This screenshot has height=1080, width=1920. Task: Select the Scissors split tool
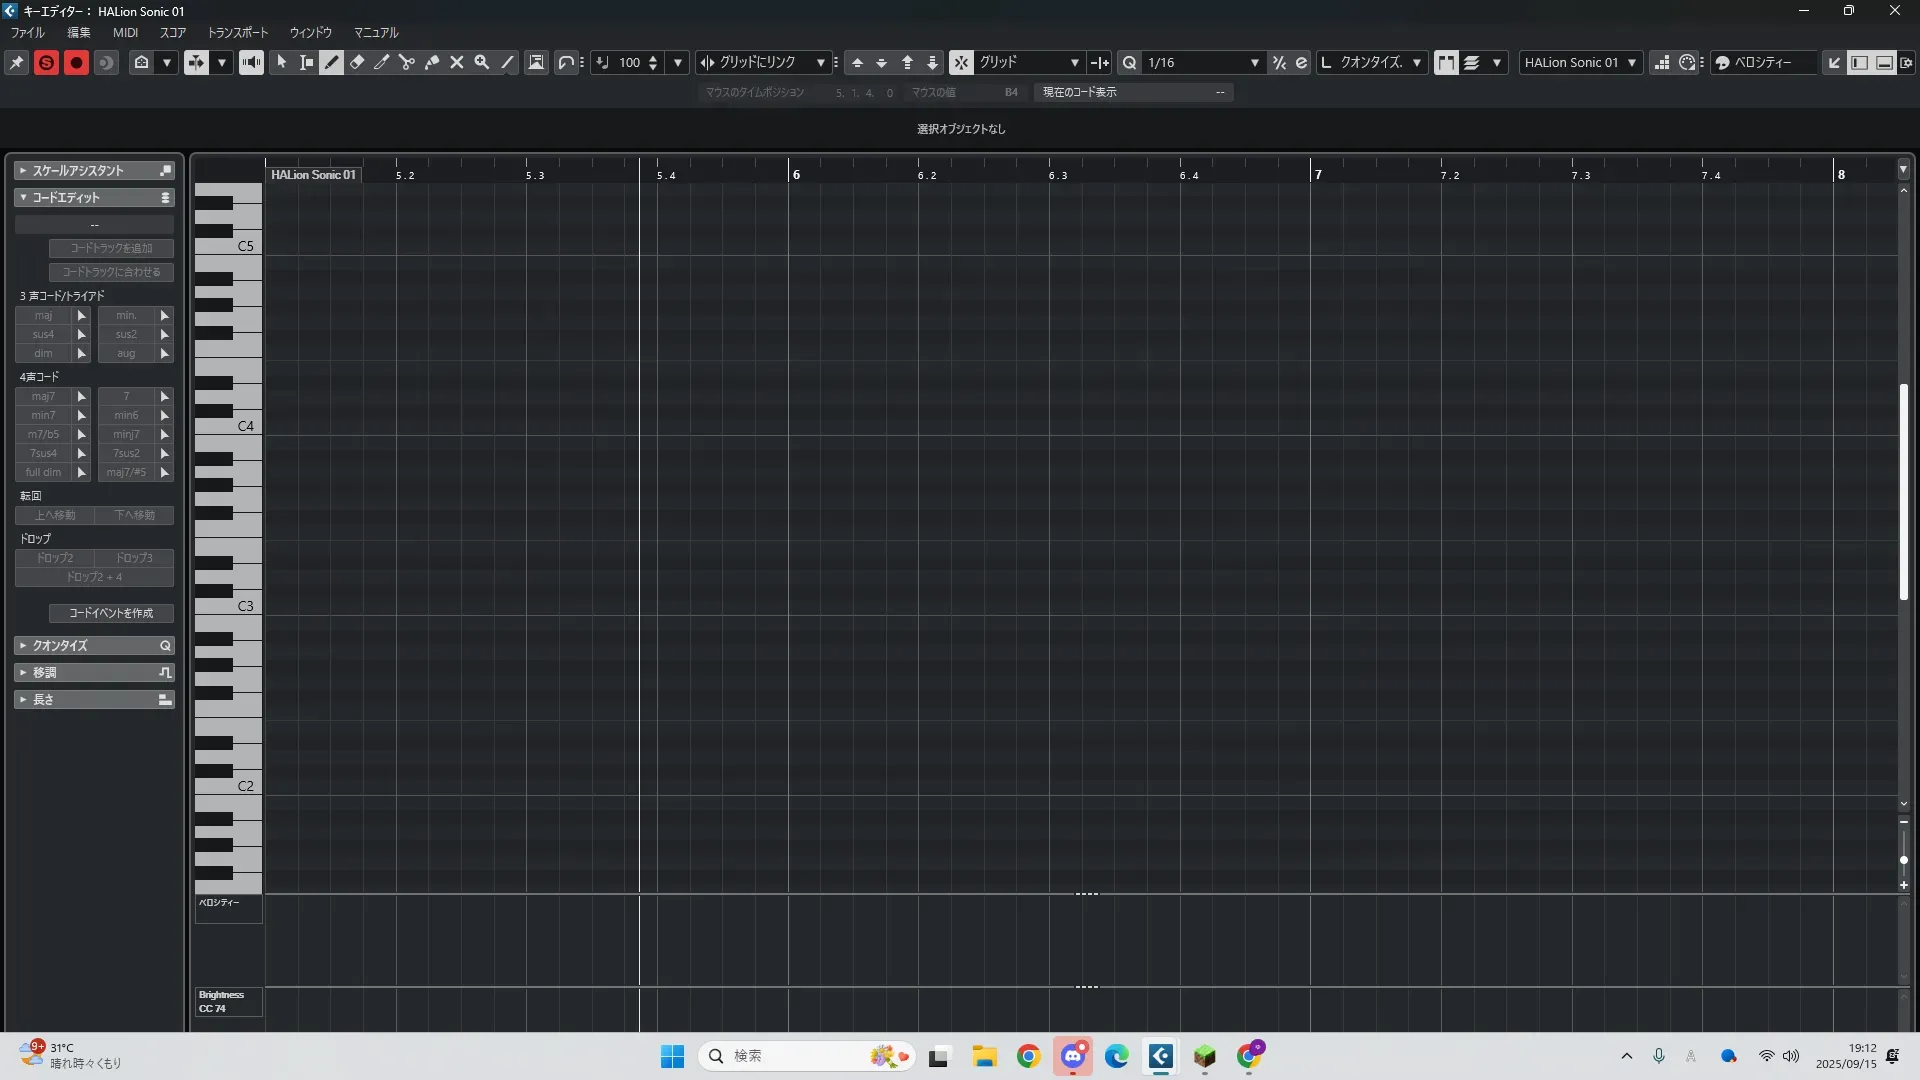407,62
